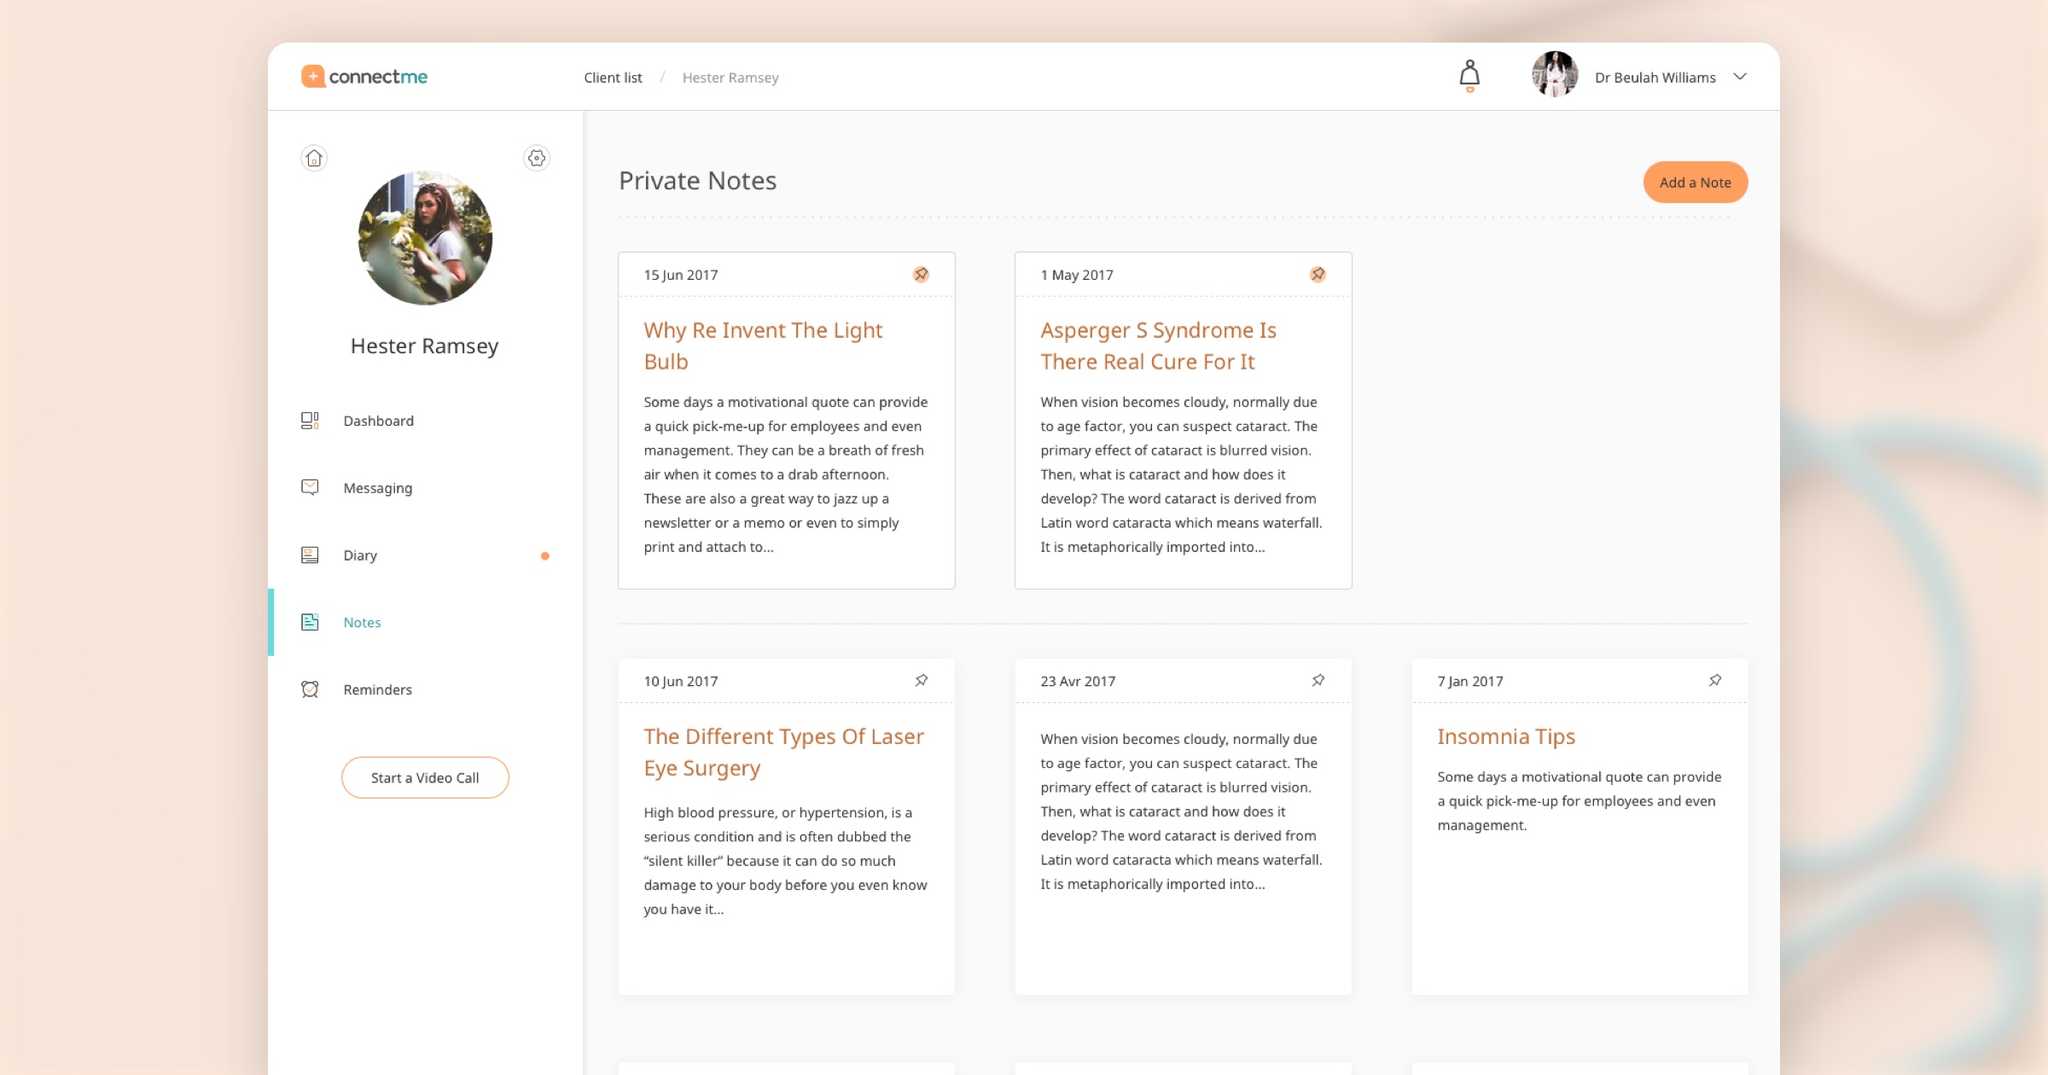This screenshot has width=2048, height=1075.
Task: Click the 15 Jun 2017 date
Action: pos(681,275)
